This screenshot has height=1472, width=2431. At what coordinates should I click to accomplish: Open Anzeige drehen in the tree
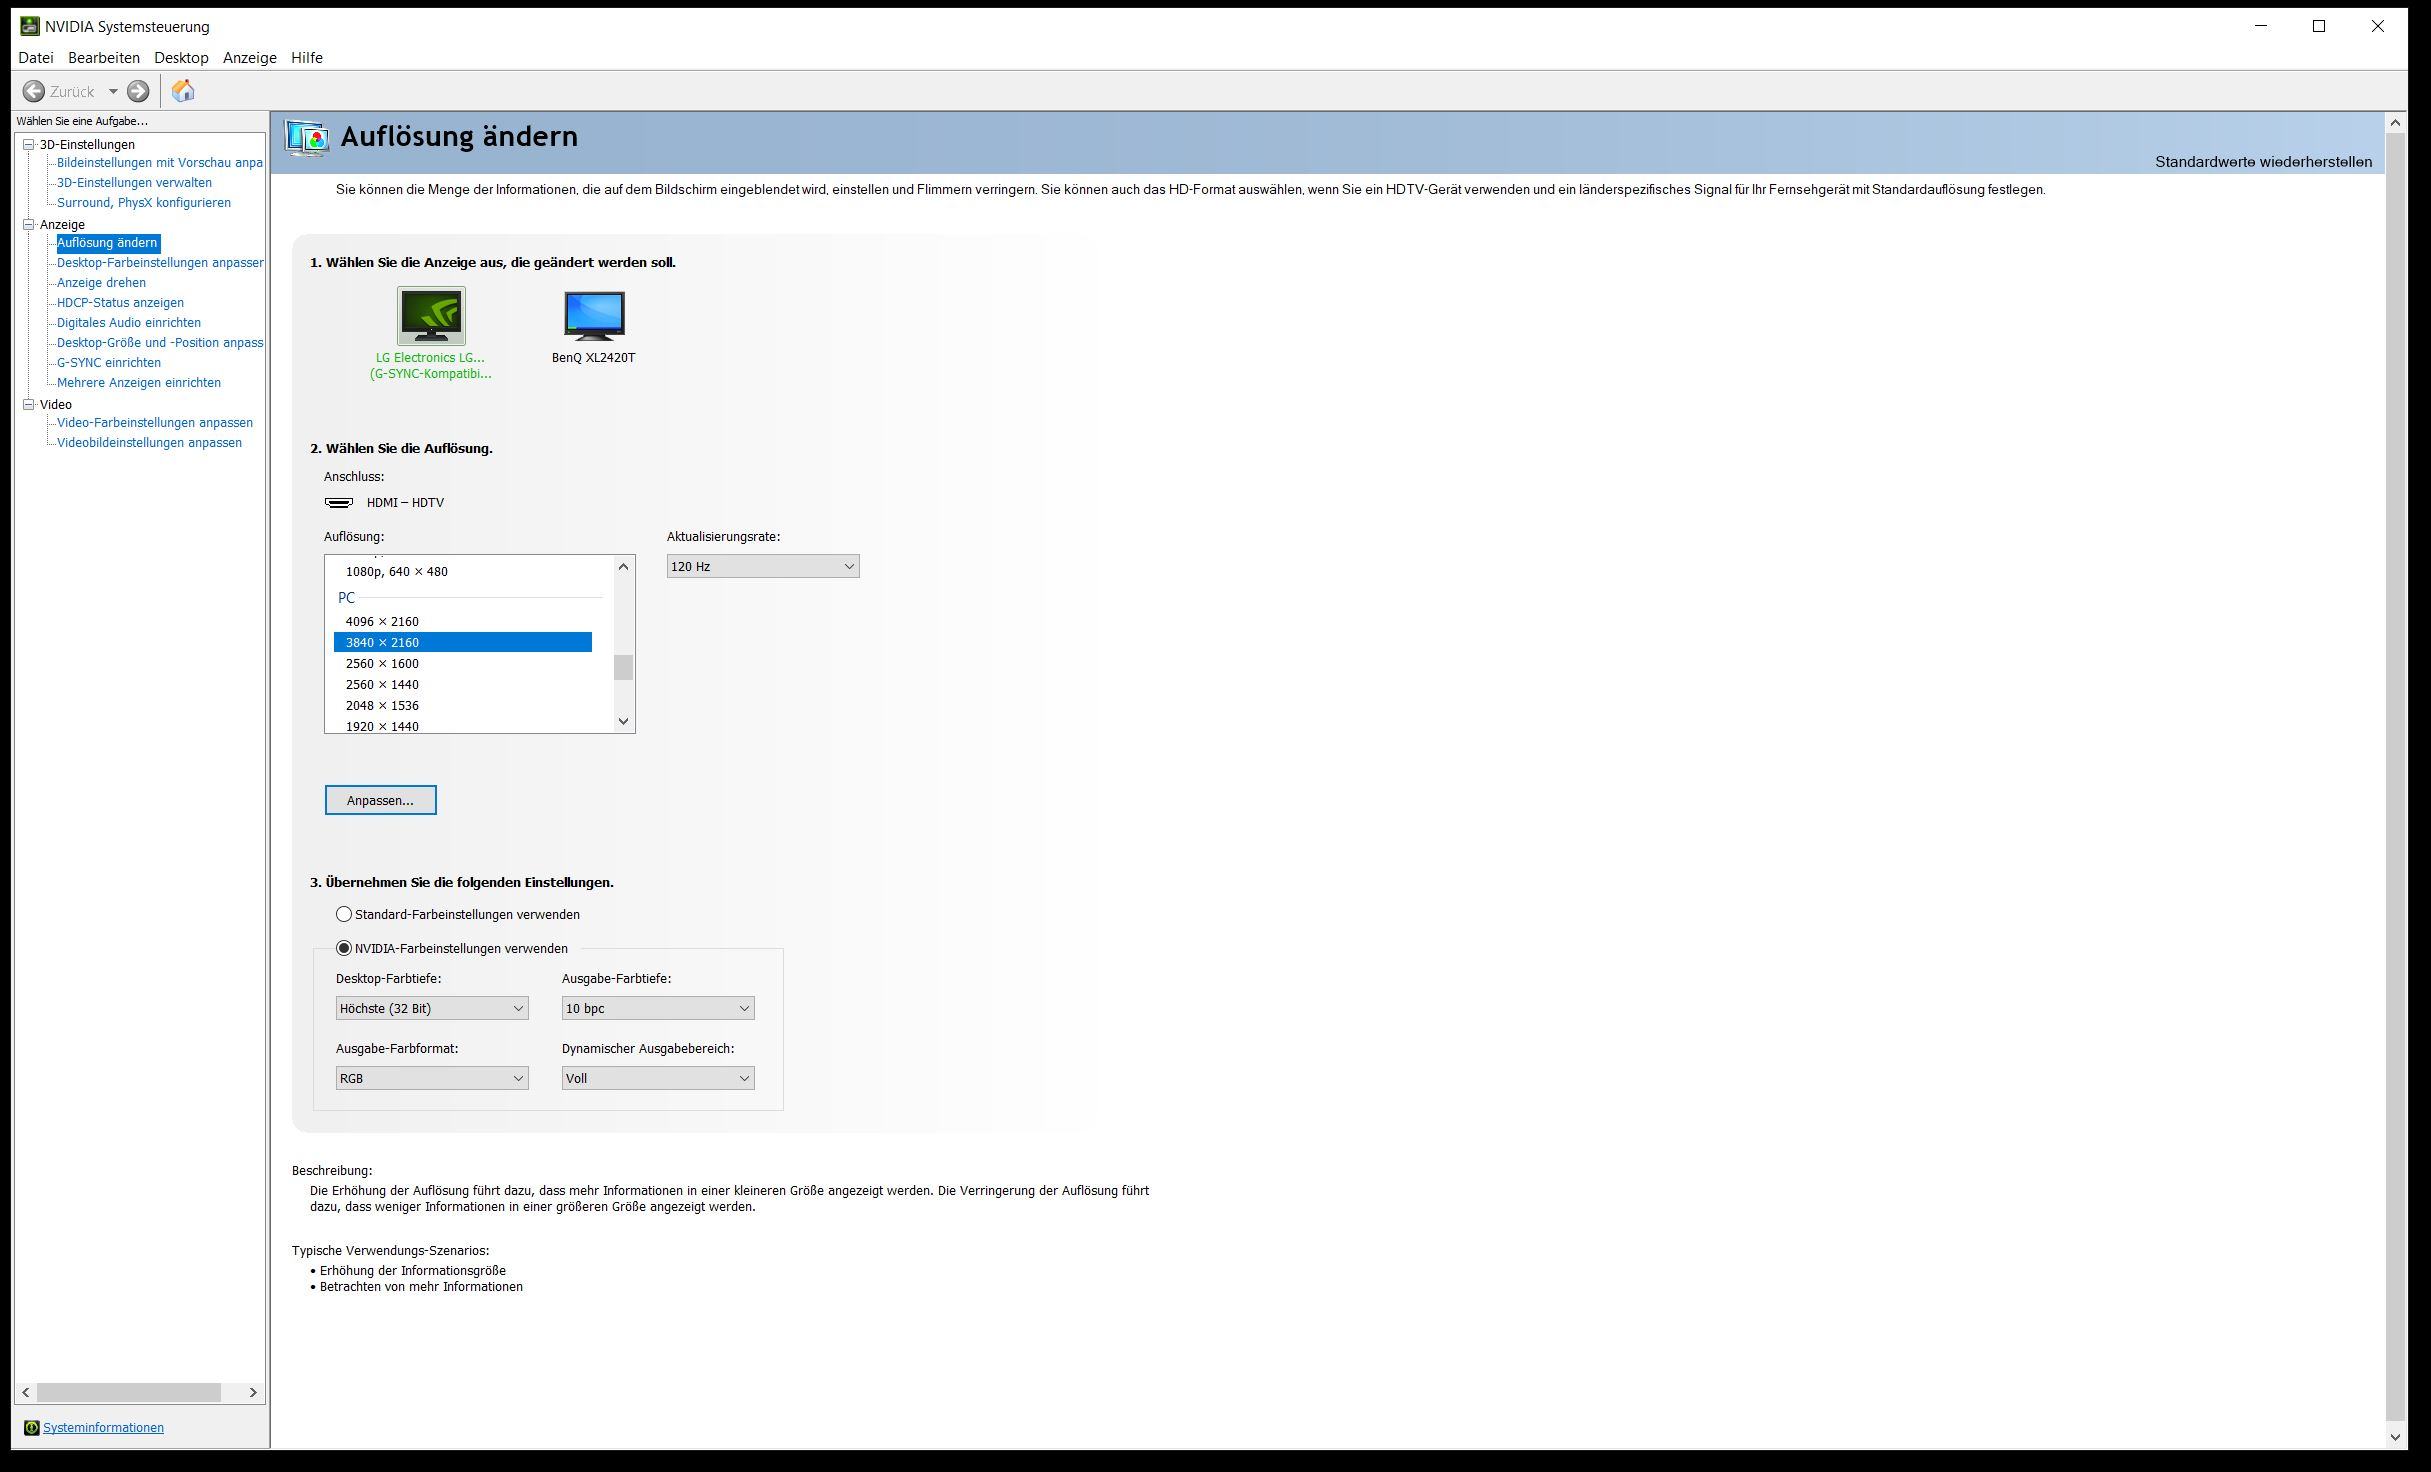[x=101, y=282]
